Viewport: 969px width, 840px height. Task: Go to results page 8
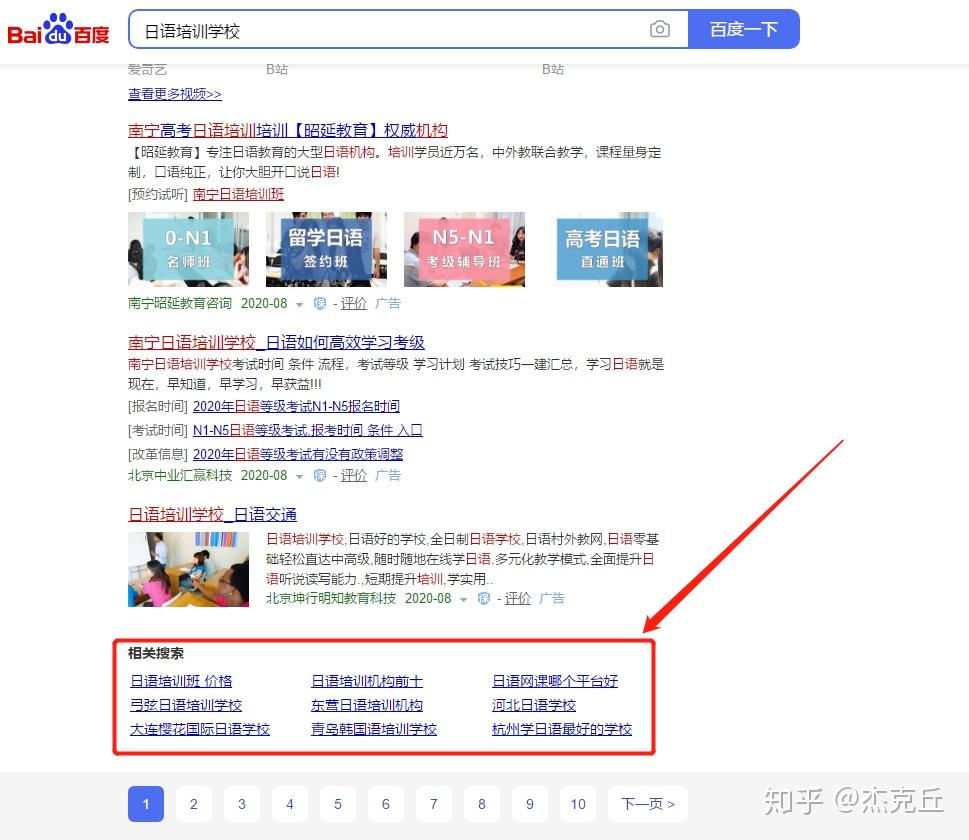tap(482, 804)
